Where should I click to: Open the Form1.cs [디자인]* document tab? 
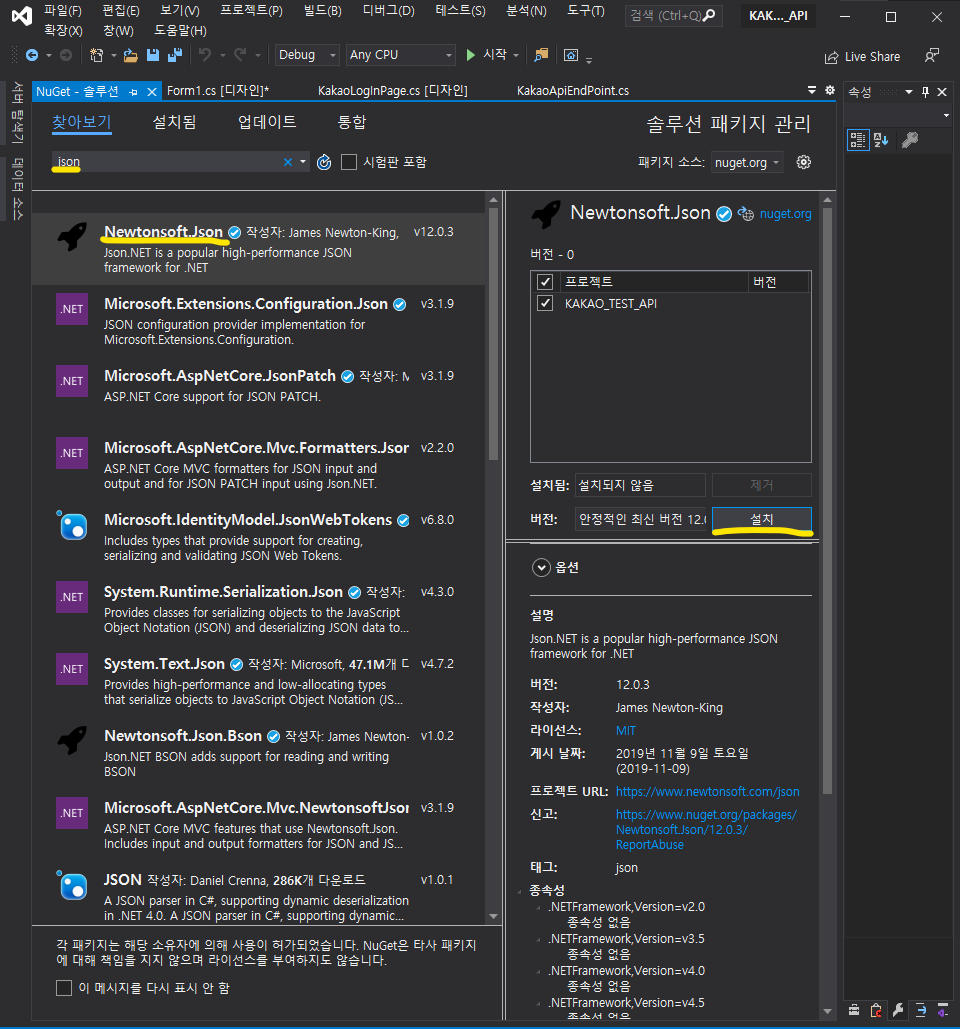[x=218, y=91]
